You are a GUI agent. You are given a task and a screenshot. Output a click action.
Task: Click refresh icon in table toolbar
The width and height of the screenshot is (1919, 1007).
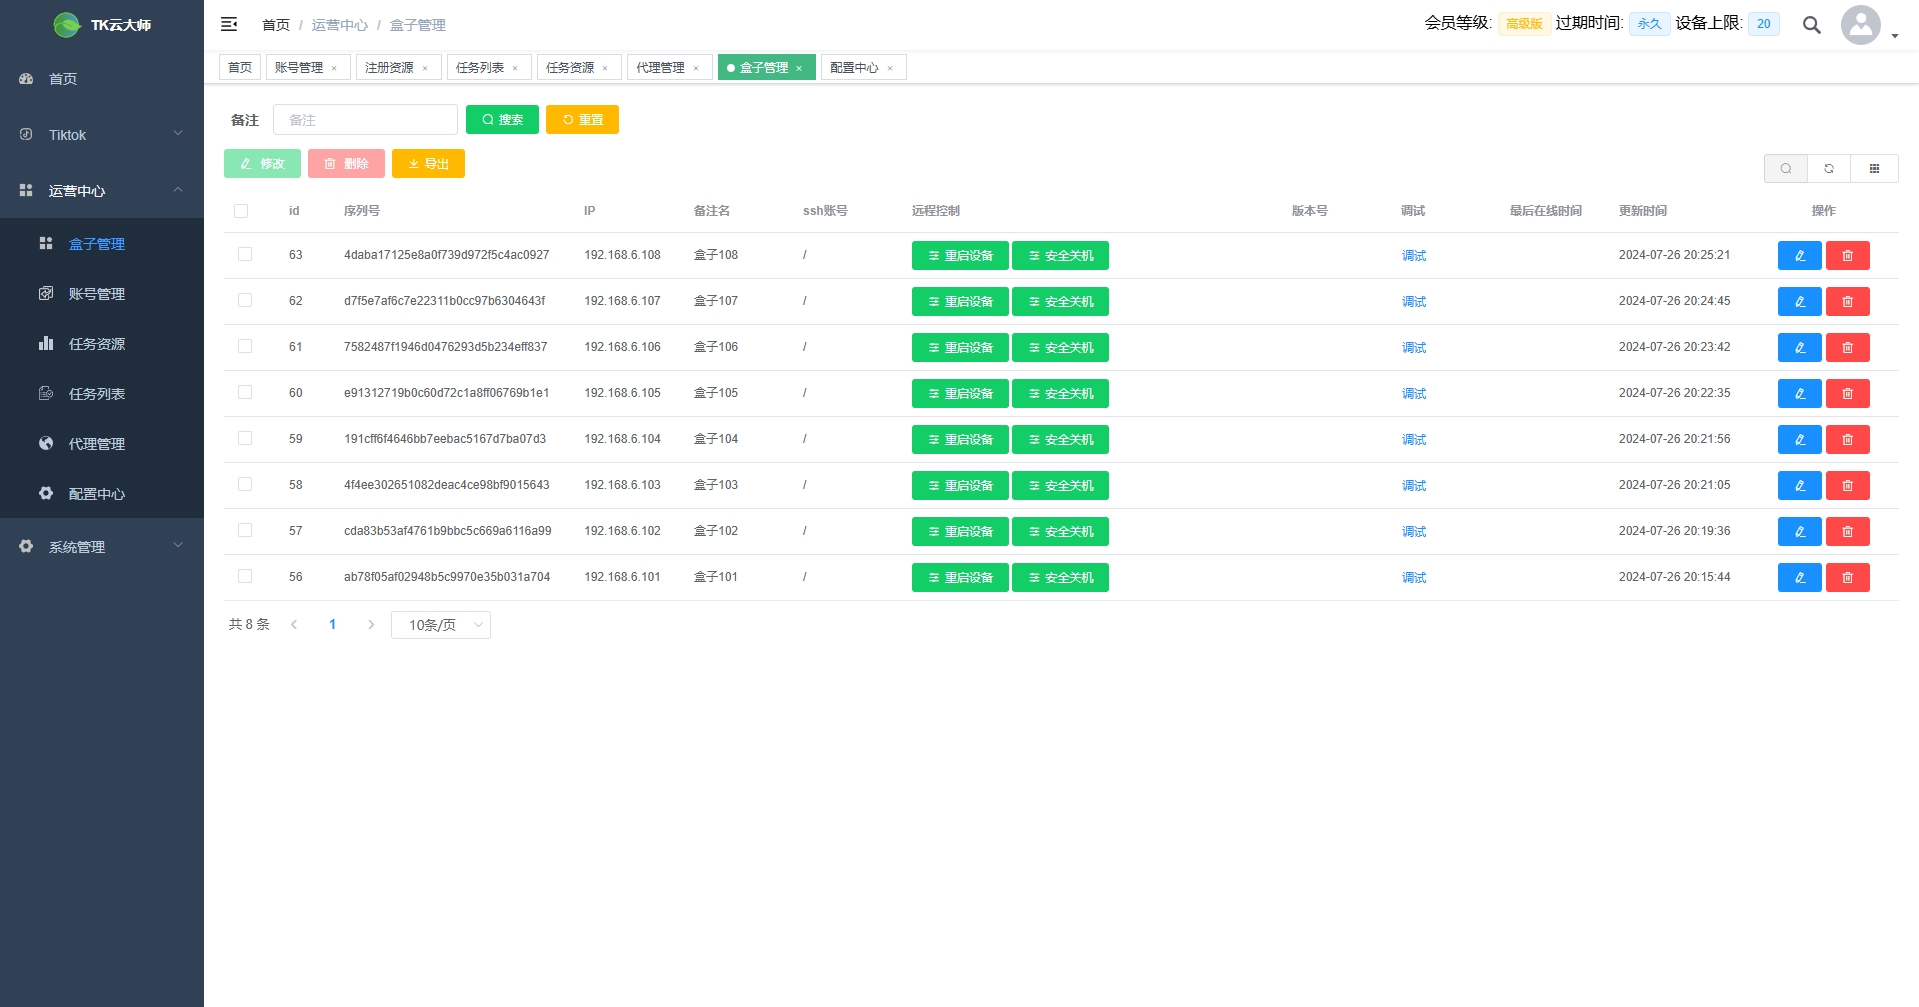(1829, 169)
